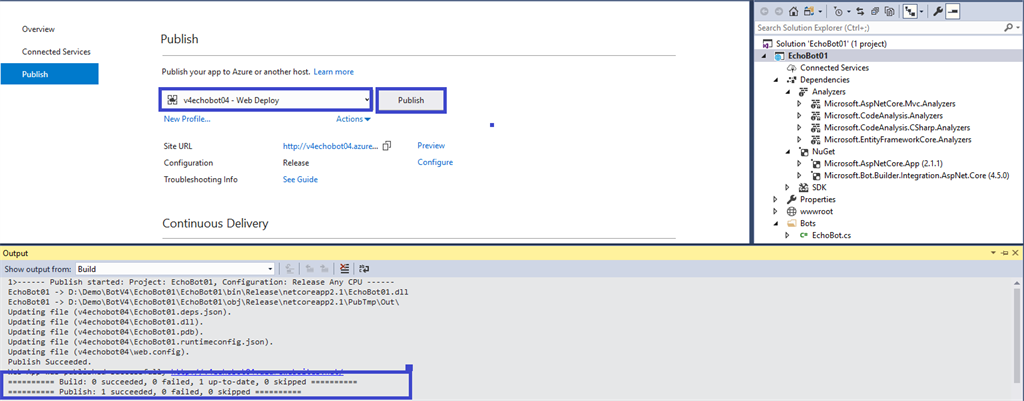Click the Preview link

(x=431, y=146)
